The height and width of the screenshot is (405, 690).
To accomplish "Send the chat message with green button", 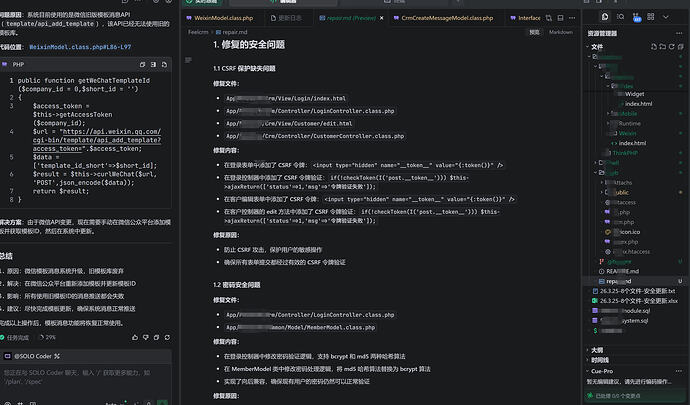I will coord(162,402).
